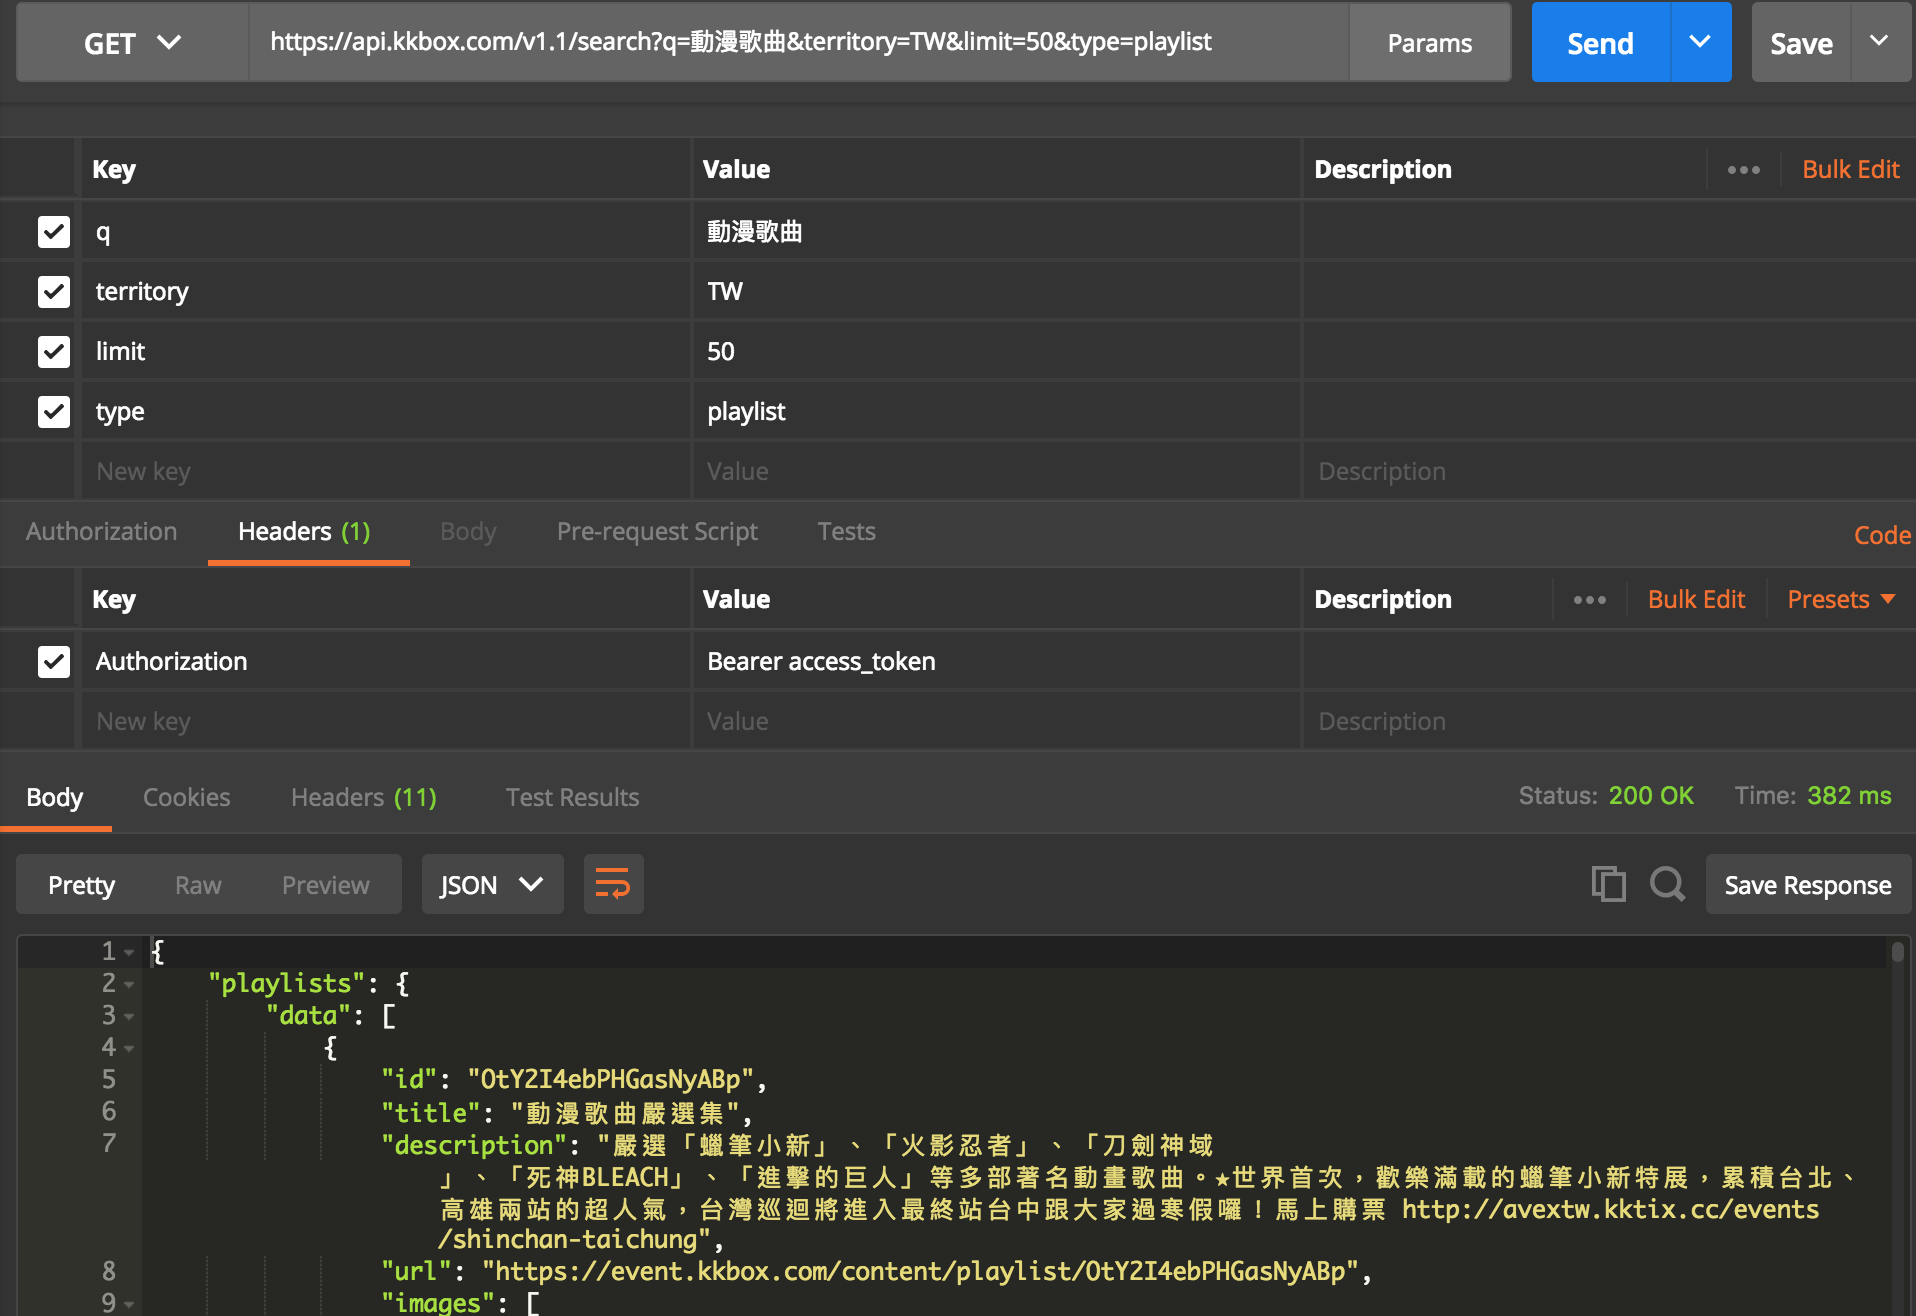1916x1316 pixels.
Task: Open column options in the headers table
Action: click(x=1589, y=600)
